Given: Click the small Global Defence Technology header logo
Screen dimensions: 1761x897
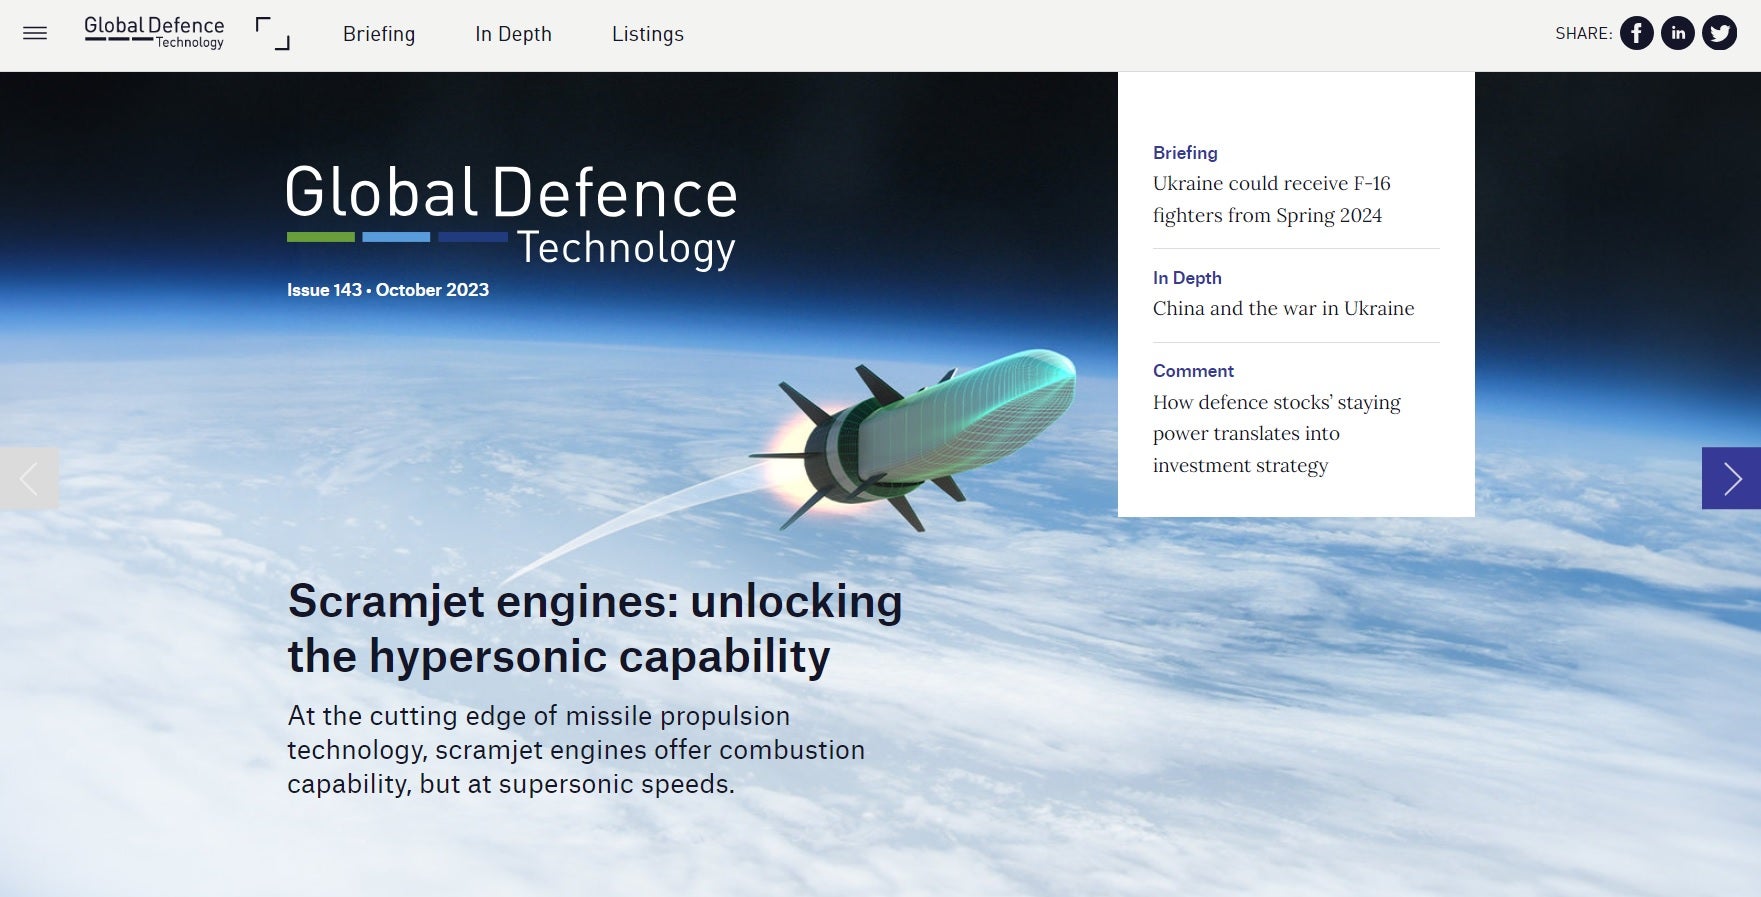Looking at the screenshot, I should pyautogui.click(x=154, y=32).
